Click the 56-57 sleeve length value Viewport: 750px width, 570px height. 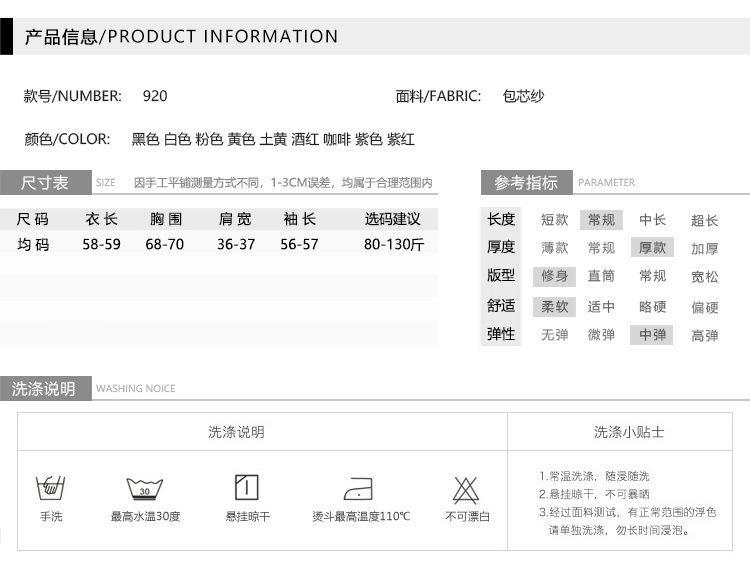pyautogui.click(x=299, y=244)
